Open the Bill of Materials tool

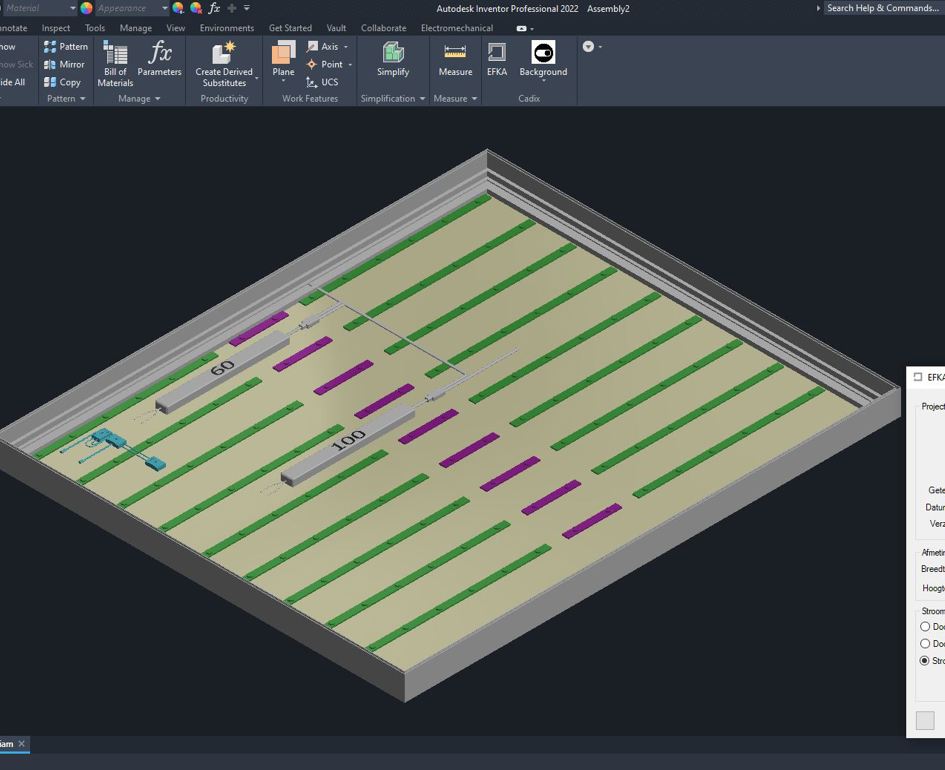click(x=115, y=63)
